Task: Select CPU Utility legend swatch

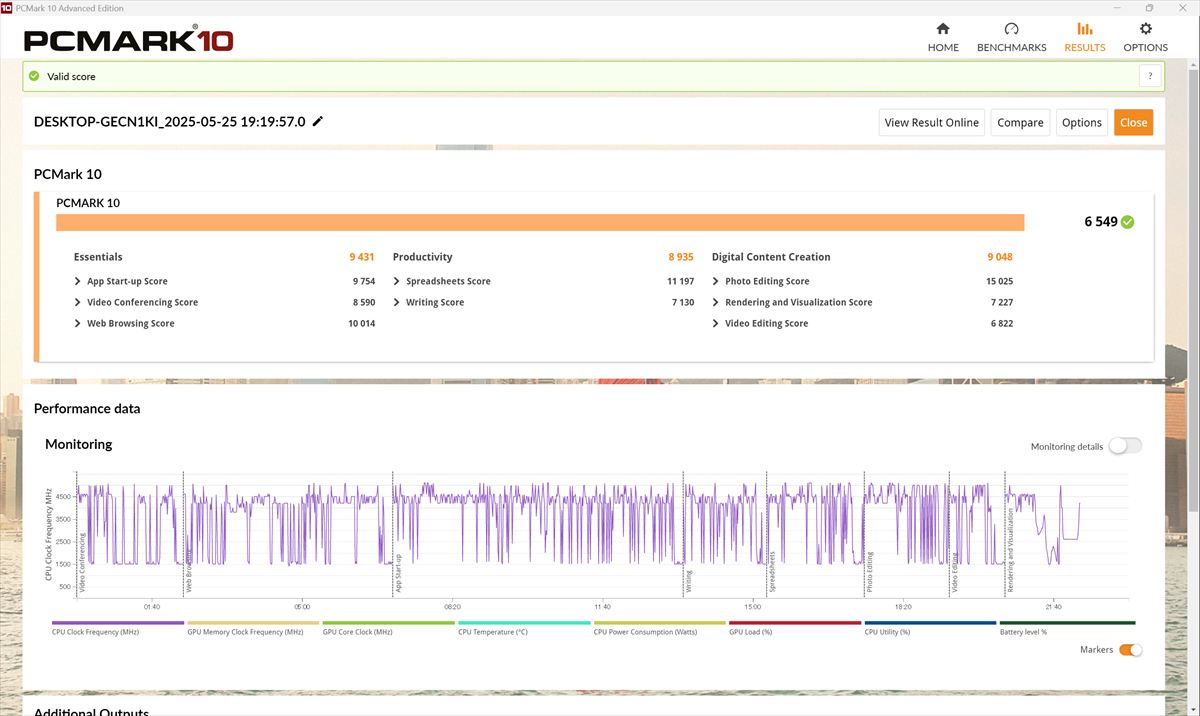Action: (931, 623)
